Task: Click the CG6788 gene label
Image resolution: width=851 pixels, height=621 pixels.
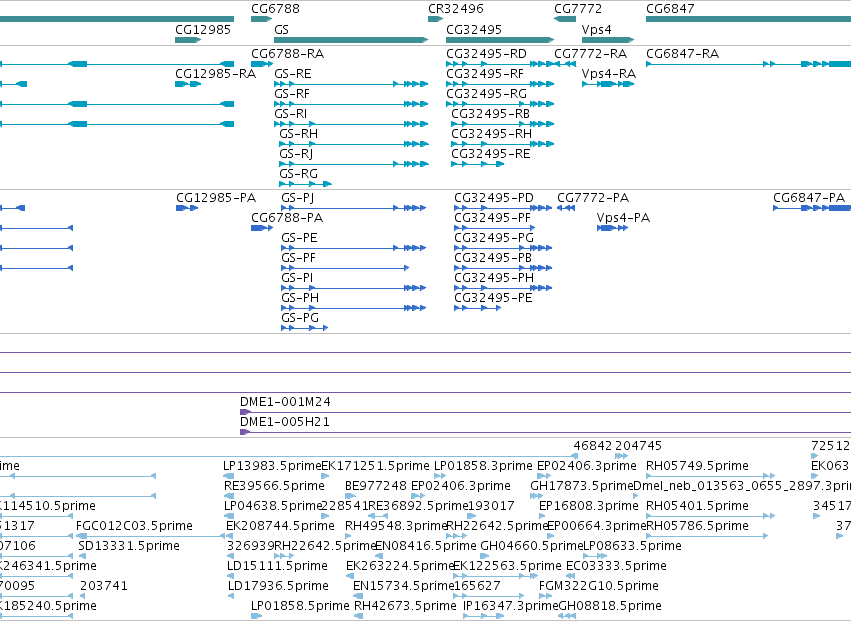Action: coord(275,9)
